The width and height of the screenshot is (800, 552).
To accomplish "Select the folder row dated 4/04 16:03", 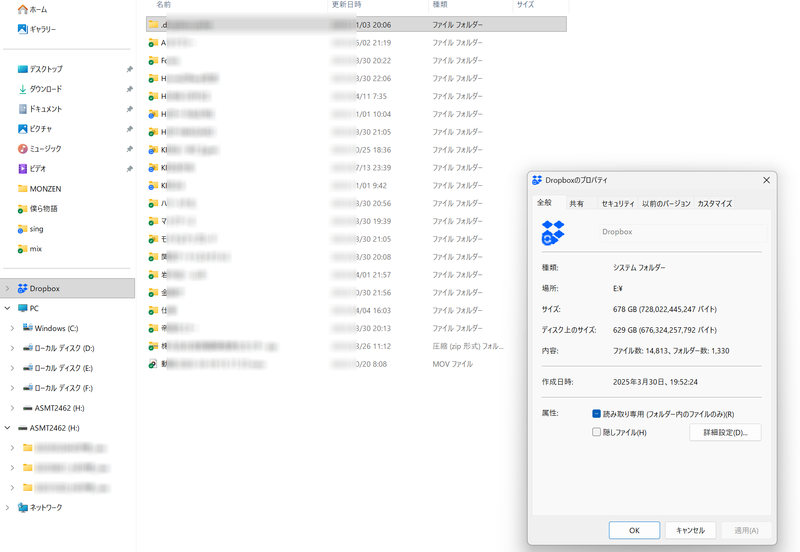I will [x=356, y=310].
